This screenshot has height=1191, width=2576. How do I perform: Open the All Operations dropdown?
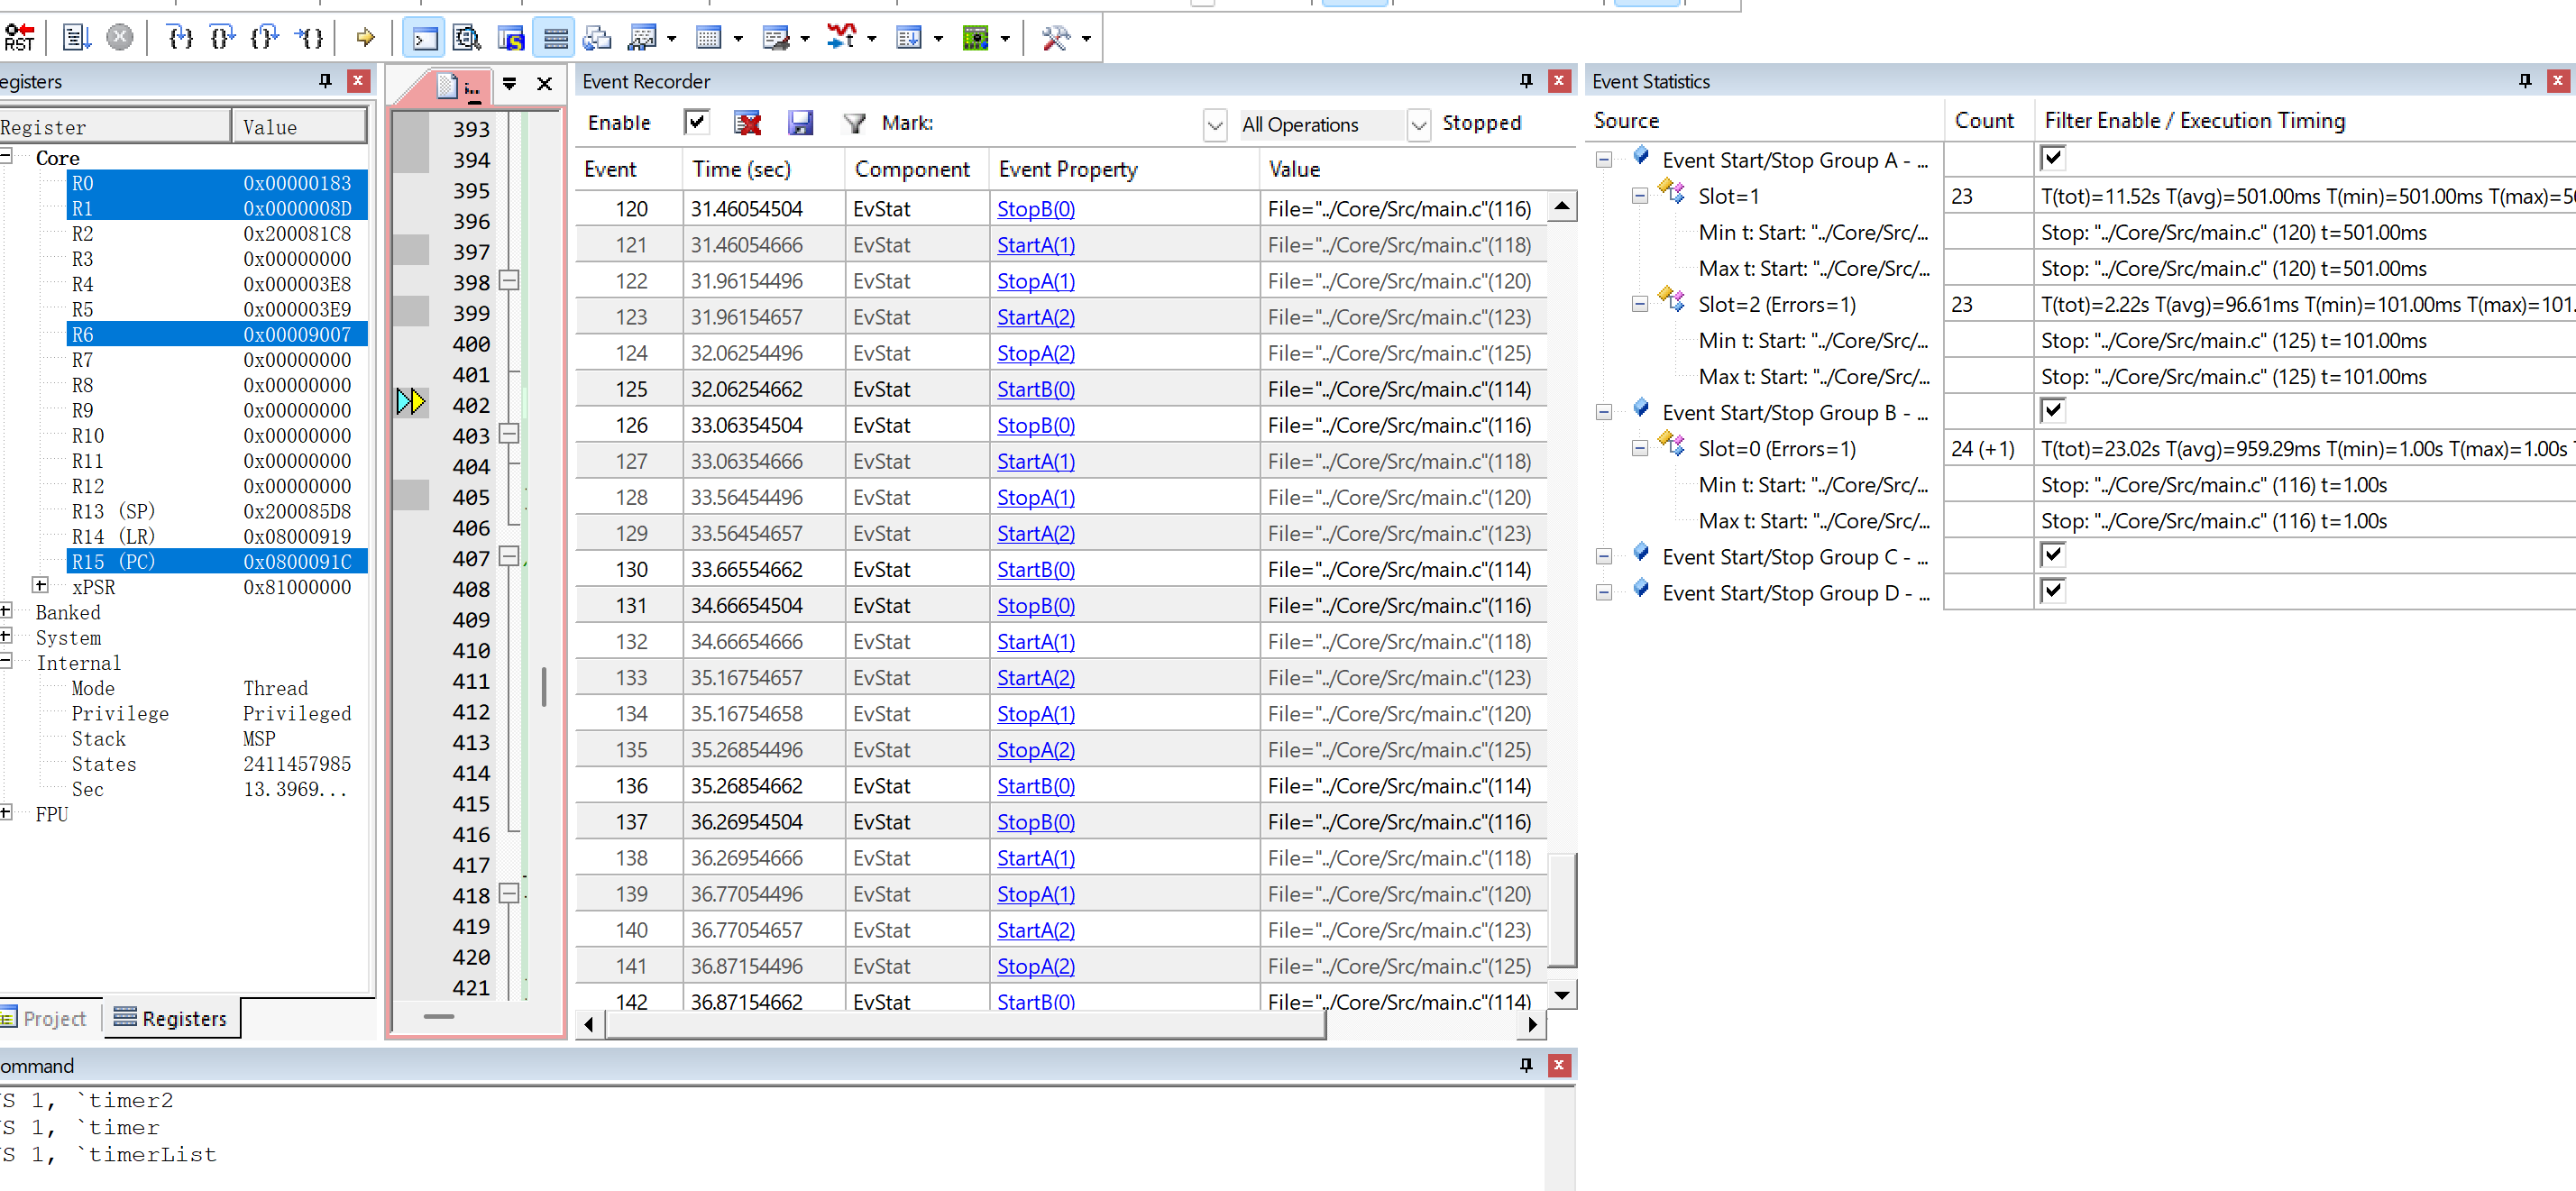coord(1418,125)
